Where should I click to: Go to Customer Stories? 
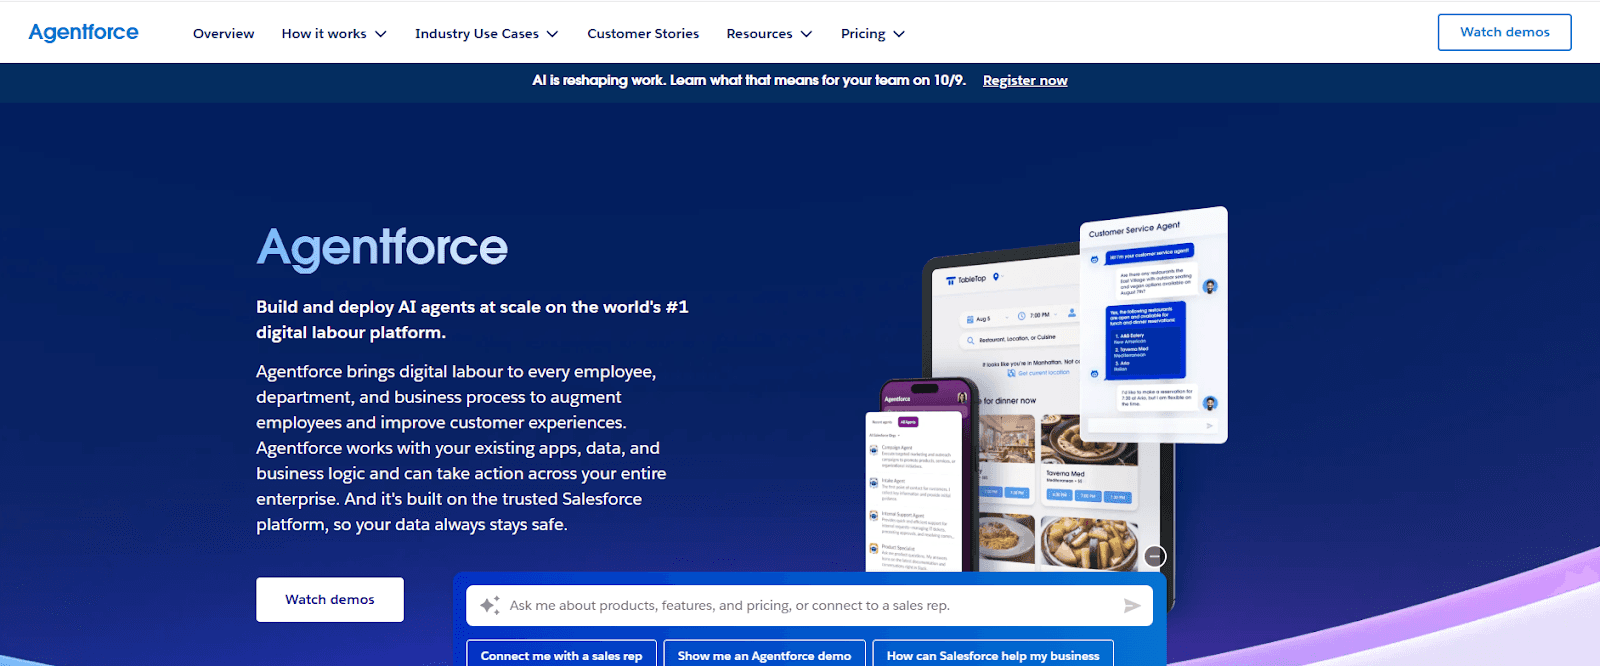tap(643, 33)
